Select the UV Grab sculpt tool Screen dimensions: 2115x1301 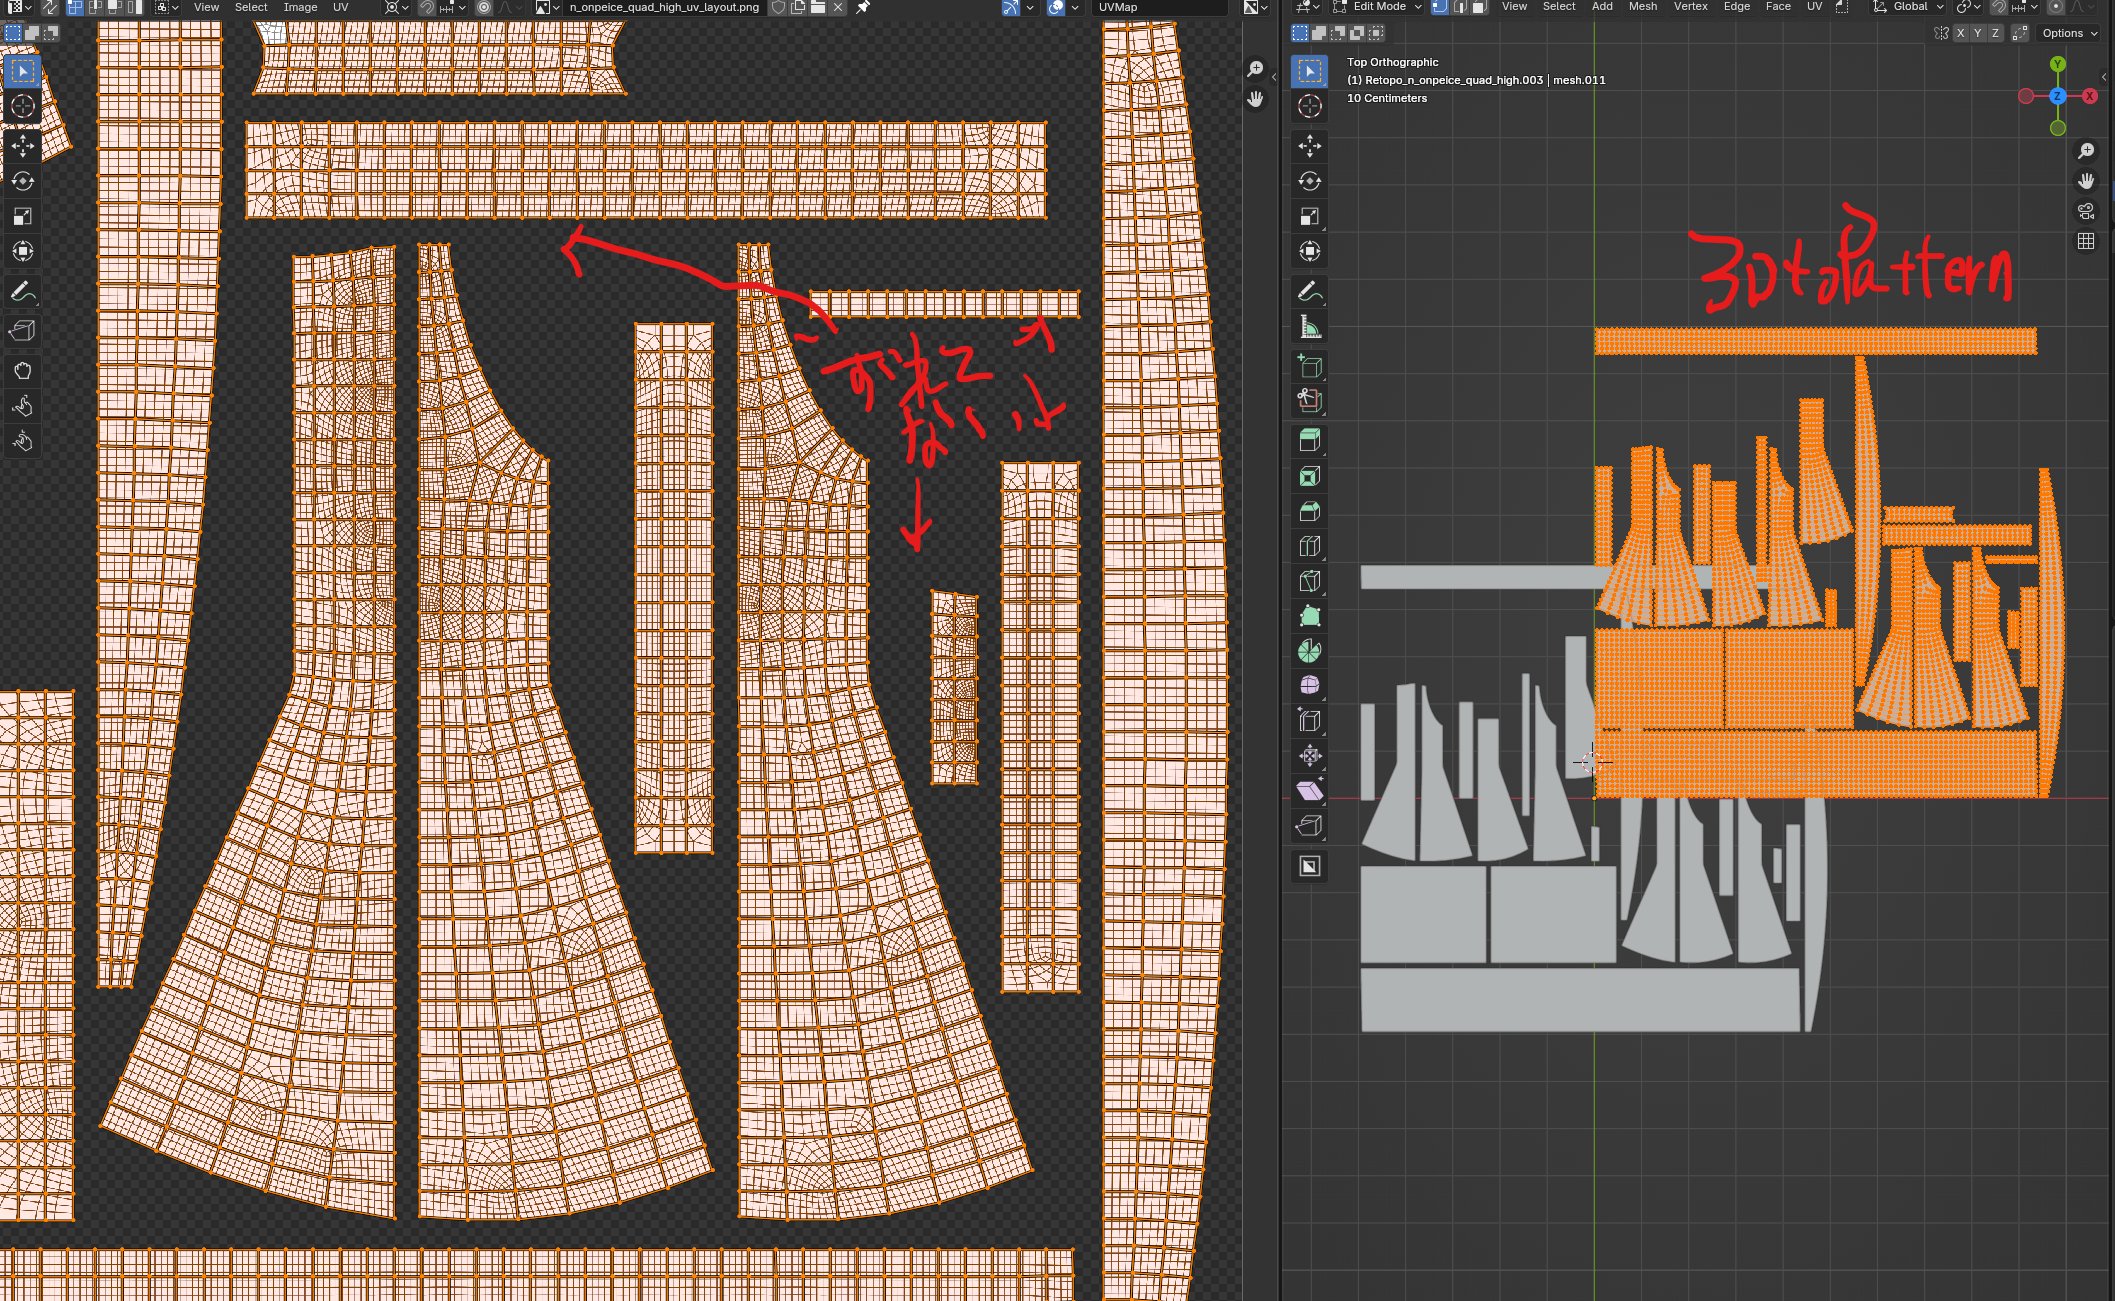point(22,371)
